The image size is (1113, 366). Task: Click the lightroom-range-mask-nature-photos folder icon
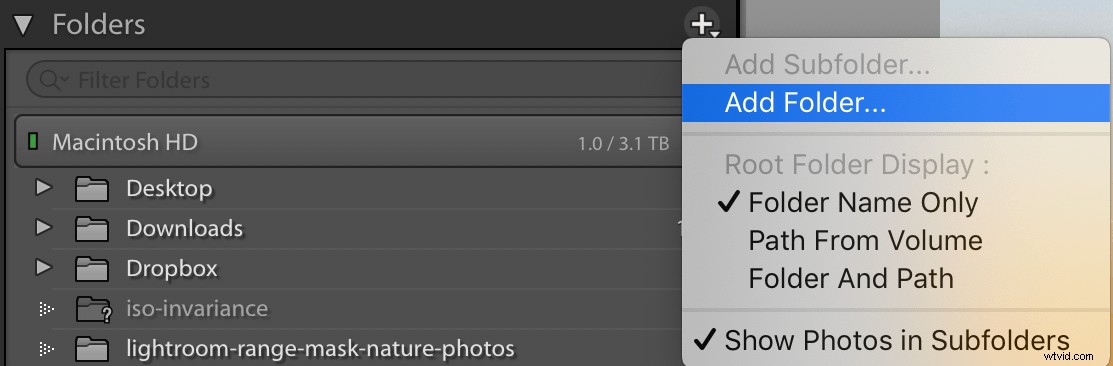click(92, 350)
